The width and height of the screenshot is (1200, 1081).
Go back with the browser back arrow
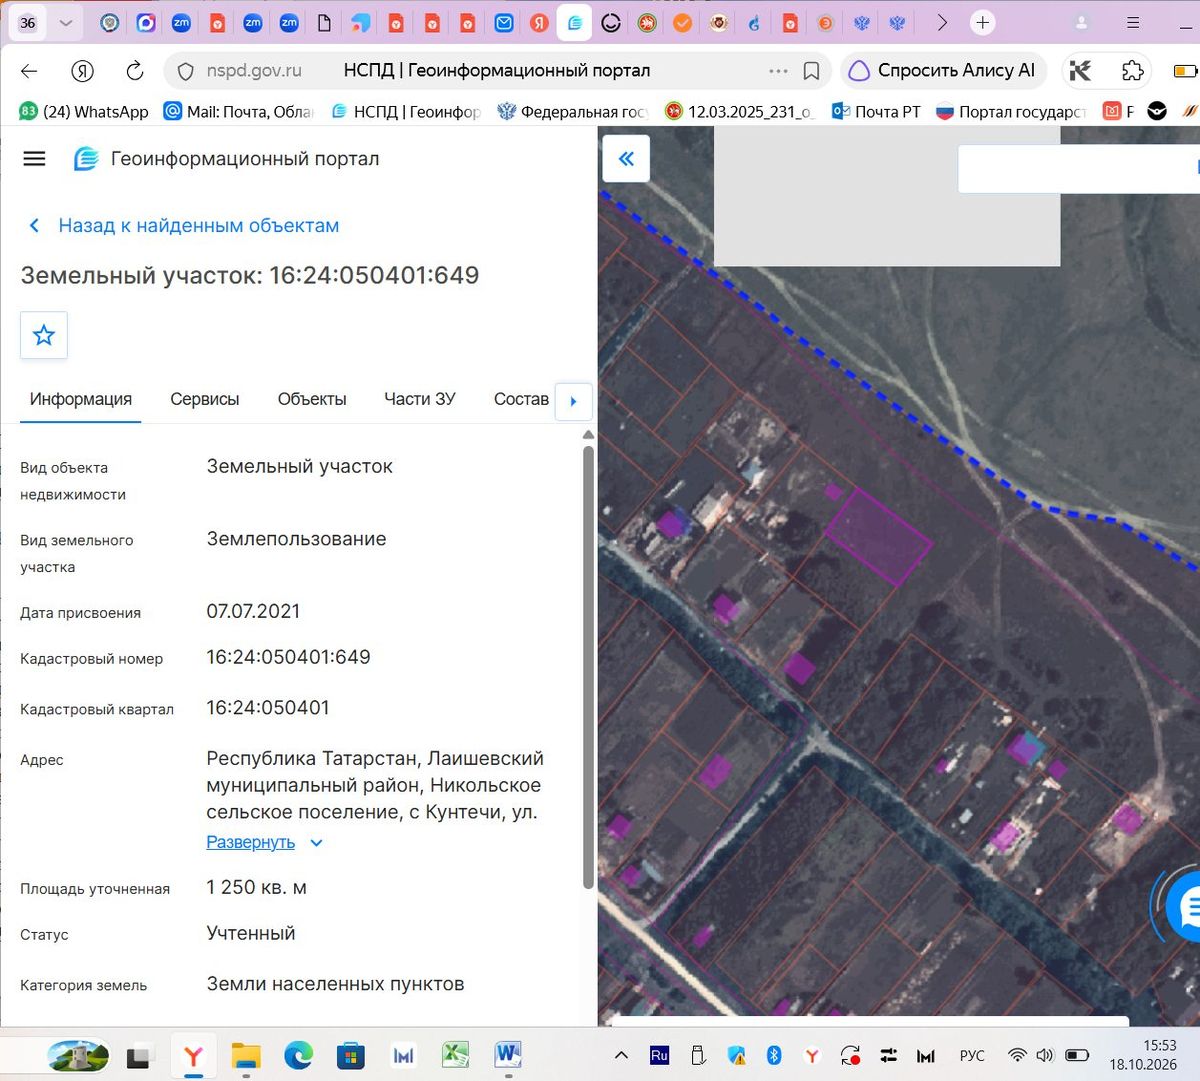(29, 71)
